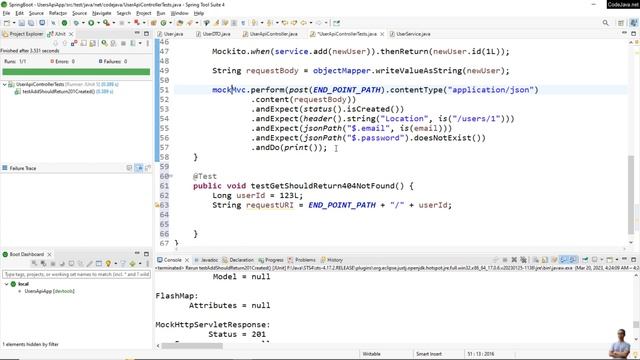Select UsersApiApp in Boot Dashboard
Image resolution: width=640 pixels, height=360 pixels.
click(49, 291)
